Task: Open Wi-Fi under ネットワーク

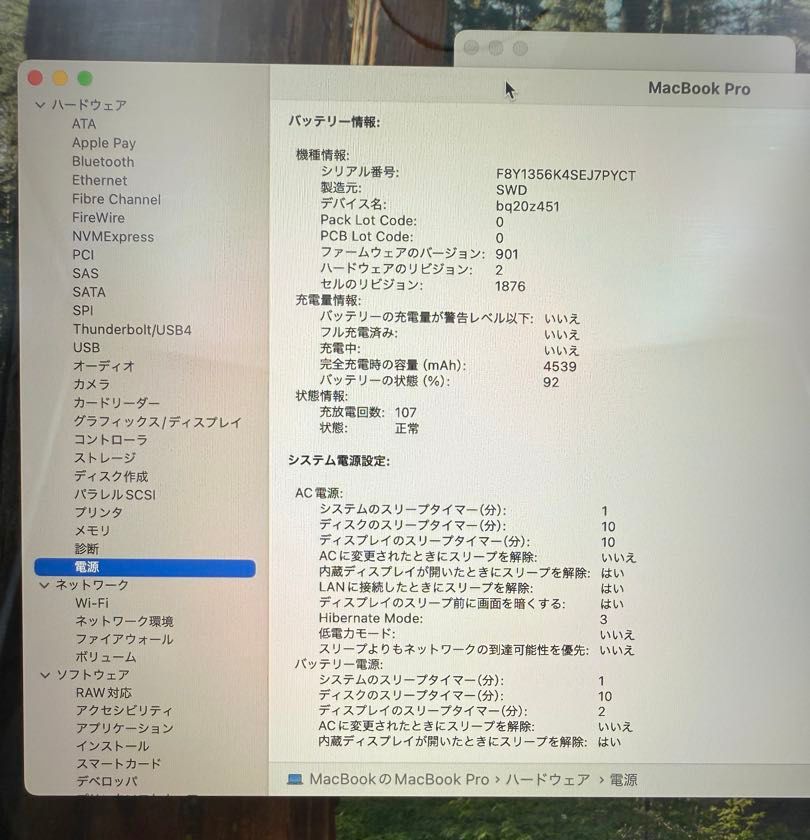Action: click(92, 603)
